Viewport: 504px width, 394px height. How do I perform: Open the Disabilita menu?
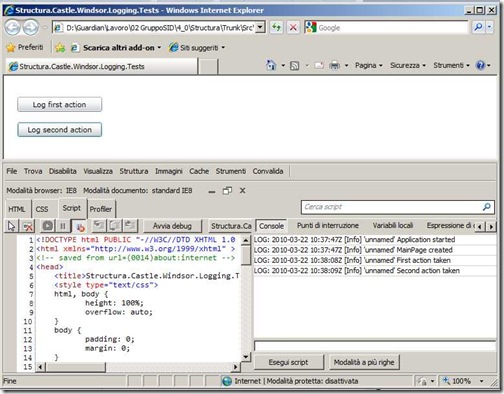pos(63,171)
